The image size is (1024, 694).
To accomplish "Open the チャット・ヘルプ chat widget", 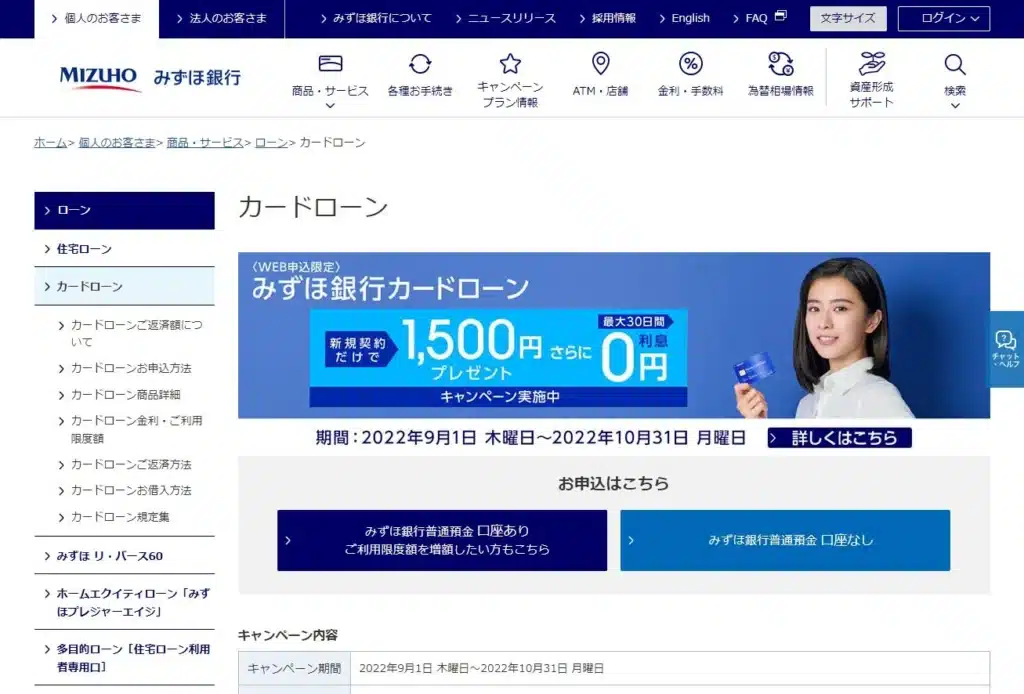I will click(x=1006, y=349).
